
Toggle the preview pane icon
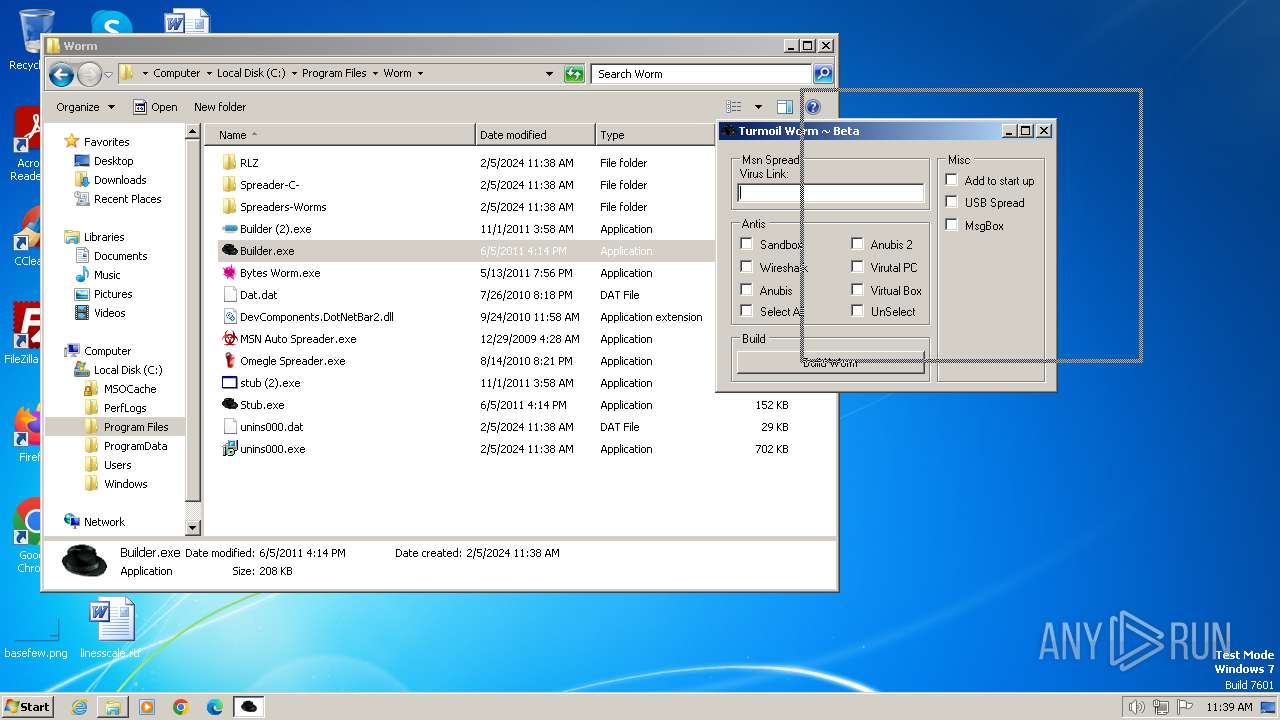[785, 107]
